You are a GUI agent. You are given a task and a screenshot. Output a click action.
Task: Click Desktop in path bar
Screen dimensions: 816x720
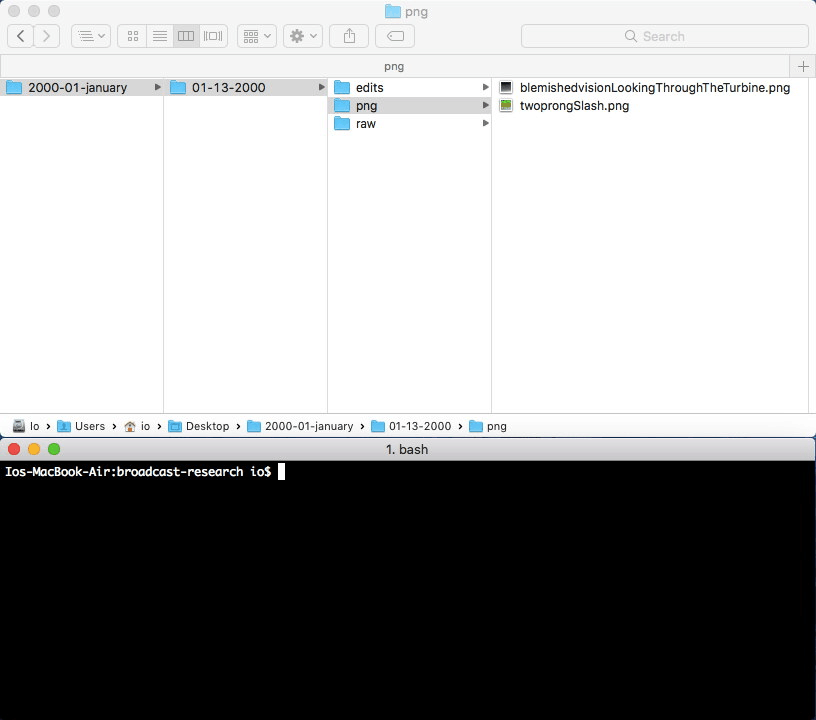click(199, 426)
